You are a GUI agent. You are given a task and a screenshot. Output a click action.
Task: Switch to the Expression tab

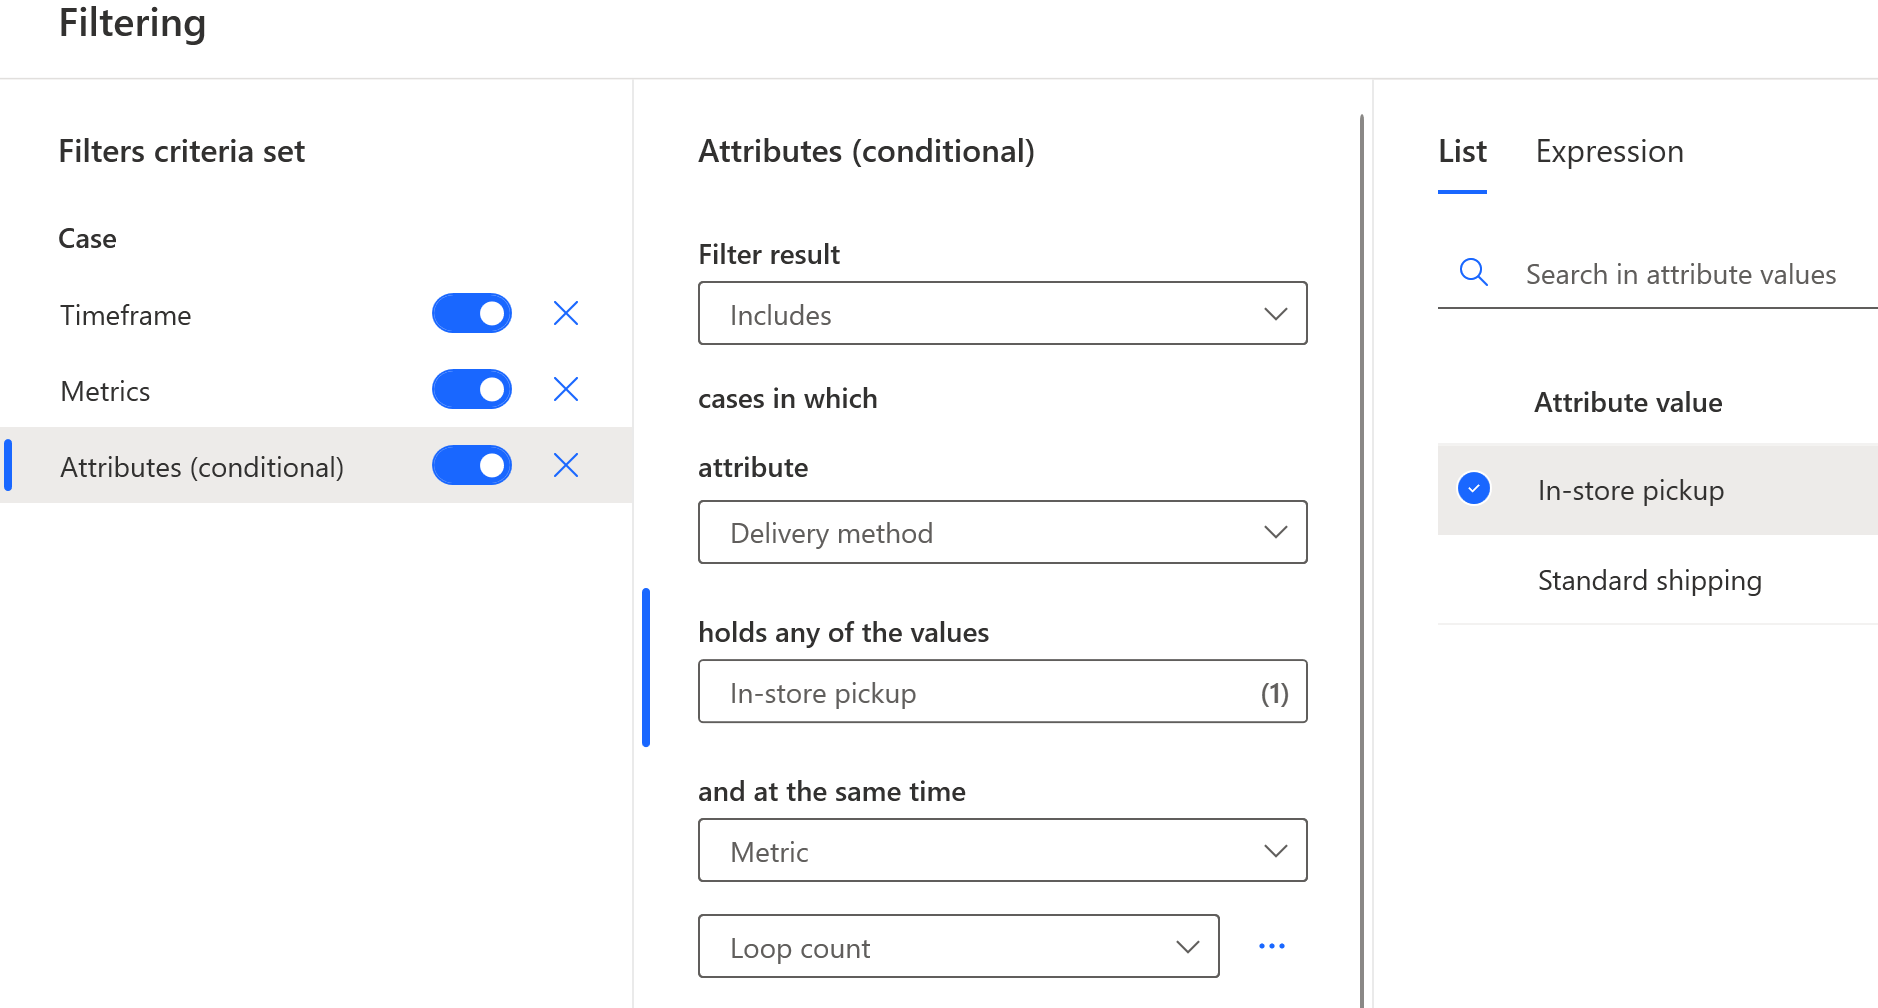[1609, 152]
